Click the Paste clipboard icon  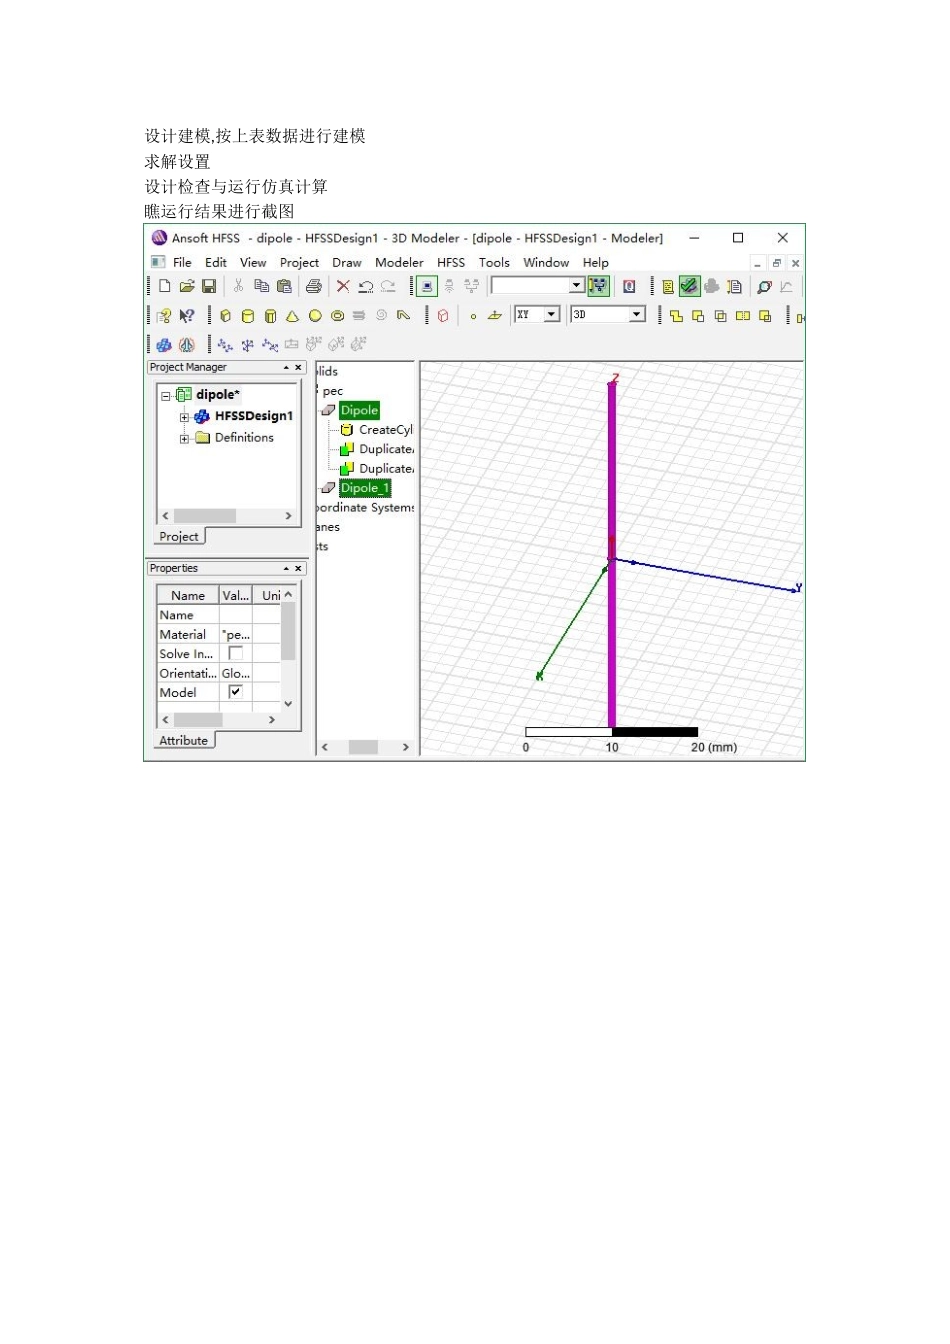[284, 286]
